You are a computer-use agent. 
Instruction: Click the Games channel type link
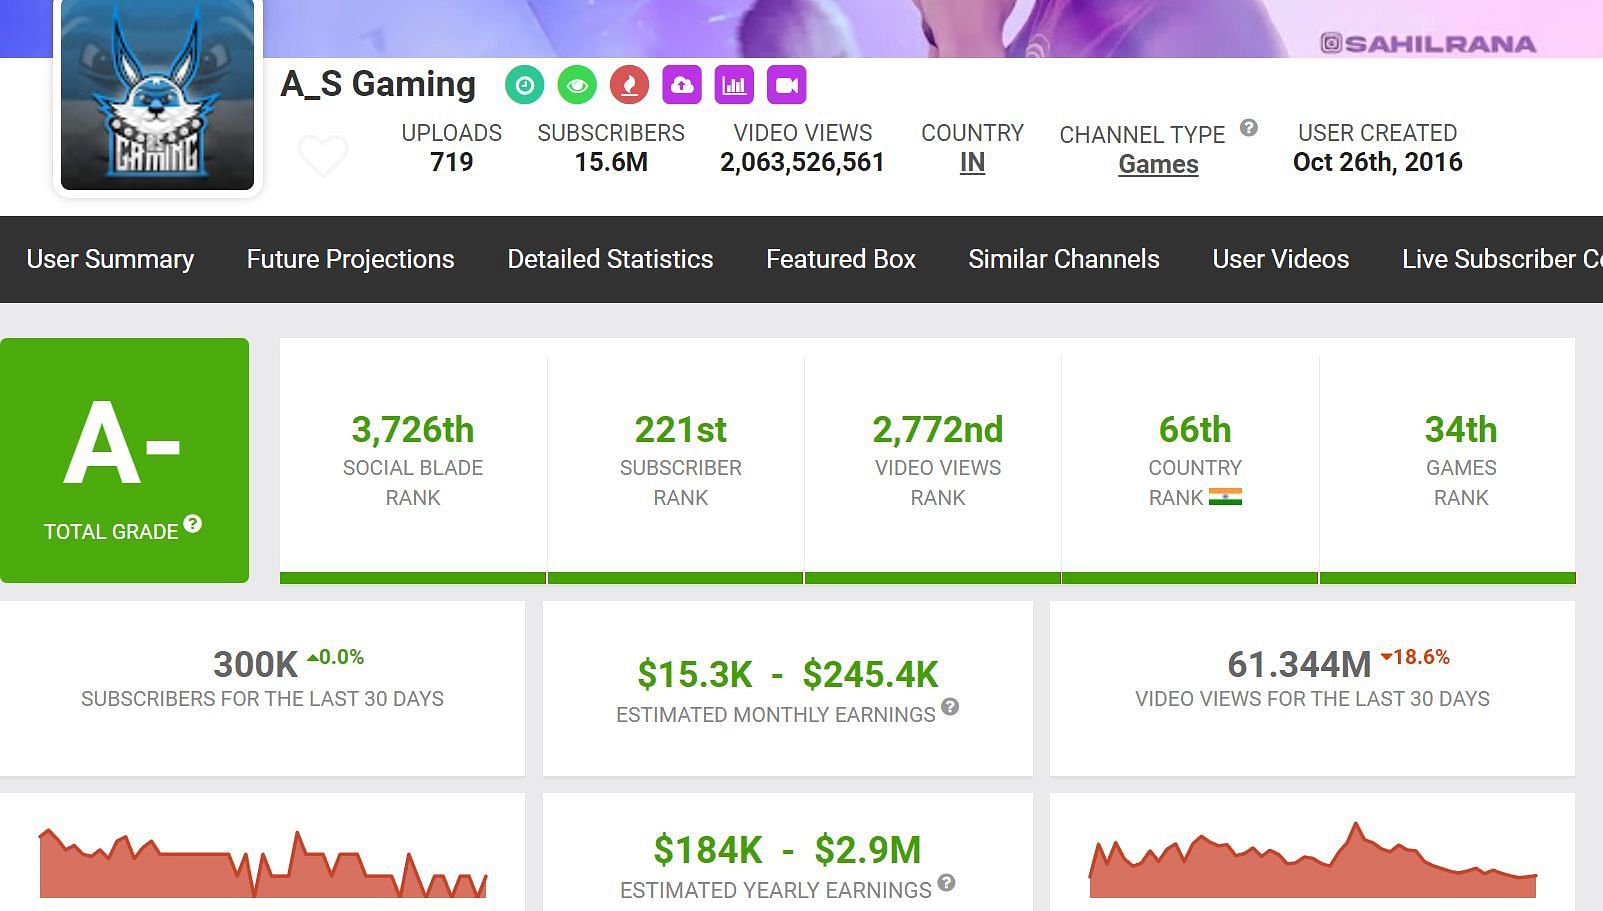point(1158,165)
